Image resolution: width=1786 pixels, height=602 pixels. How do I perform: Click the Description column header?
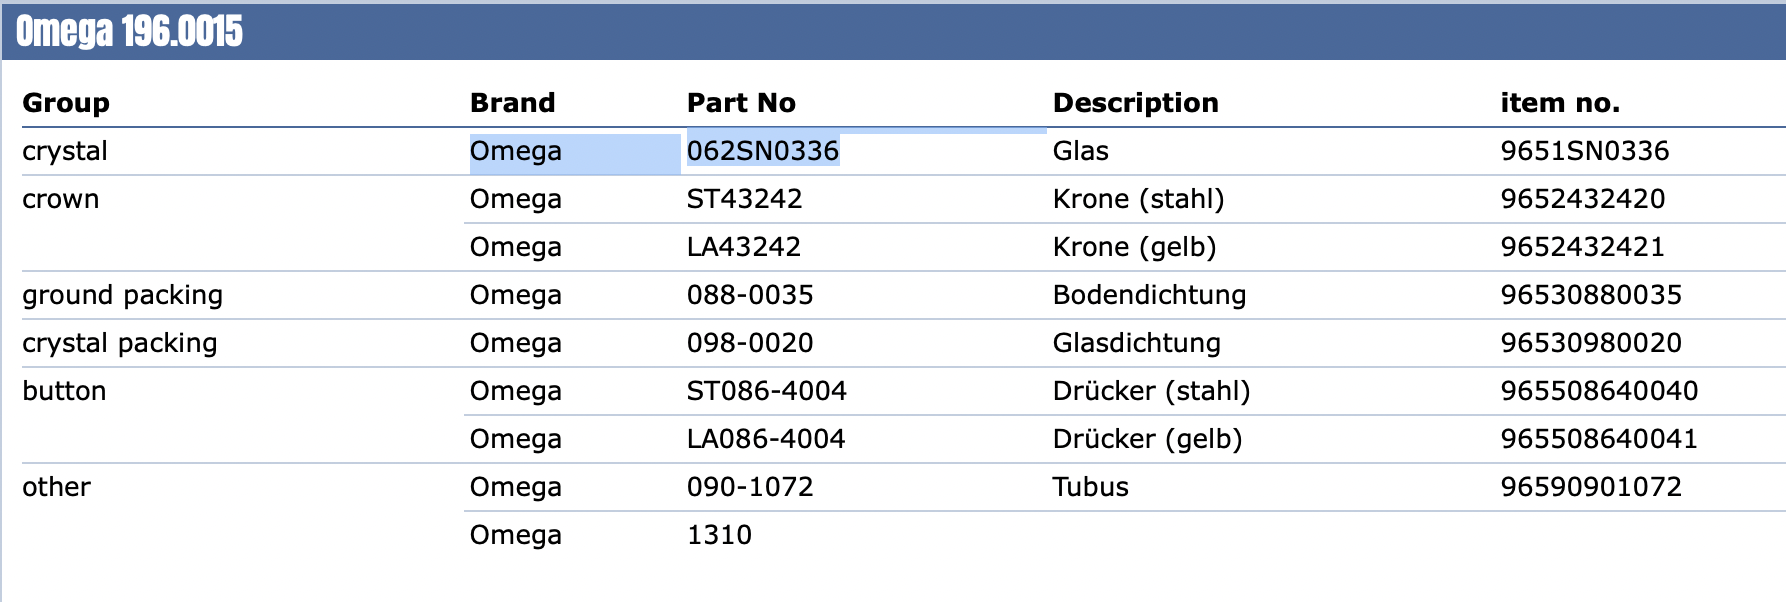click(x=1135, y=103)
